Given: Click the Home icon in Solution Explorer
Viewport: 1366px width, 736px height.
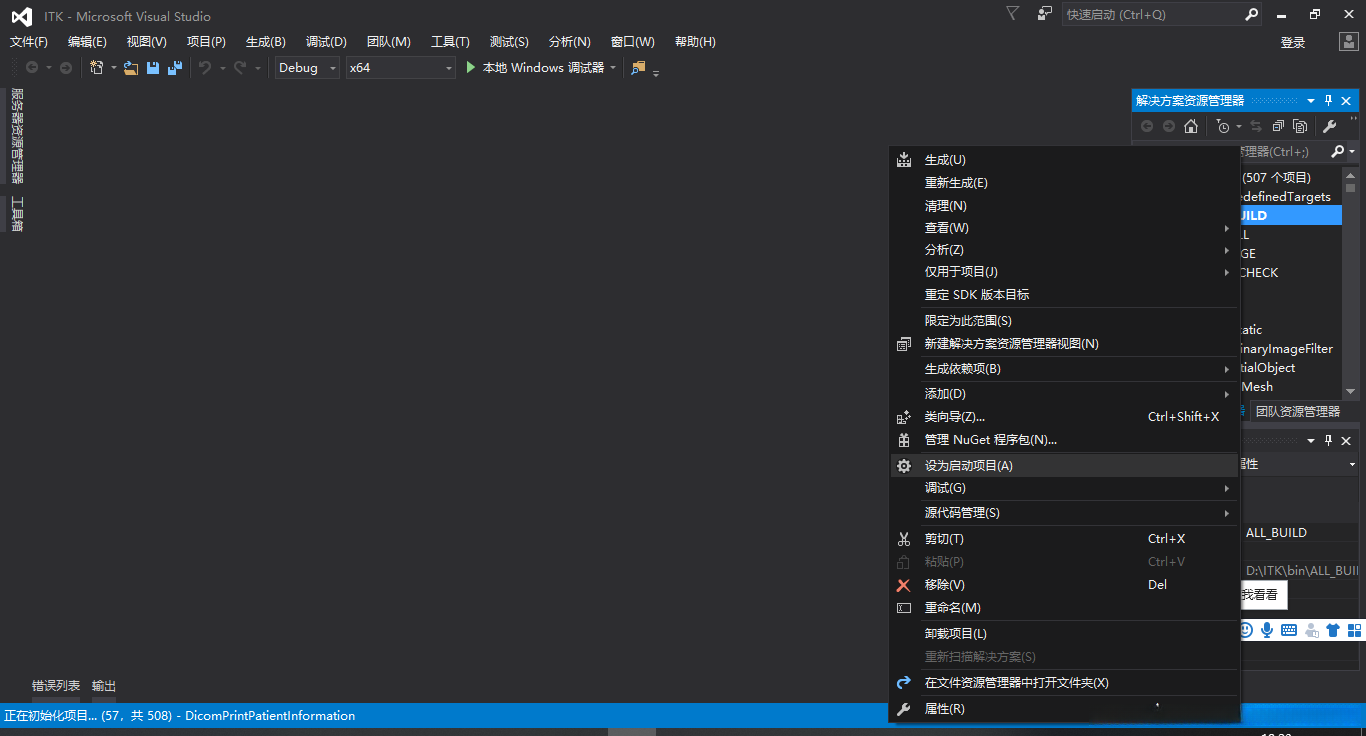Looking at the screenshot, I should [1191, 126].
